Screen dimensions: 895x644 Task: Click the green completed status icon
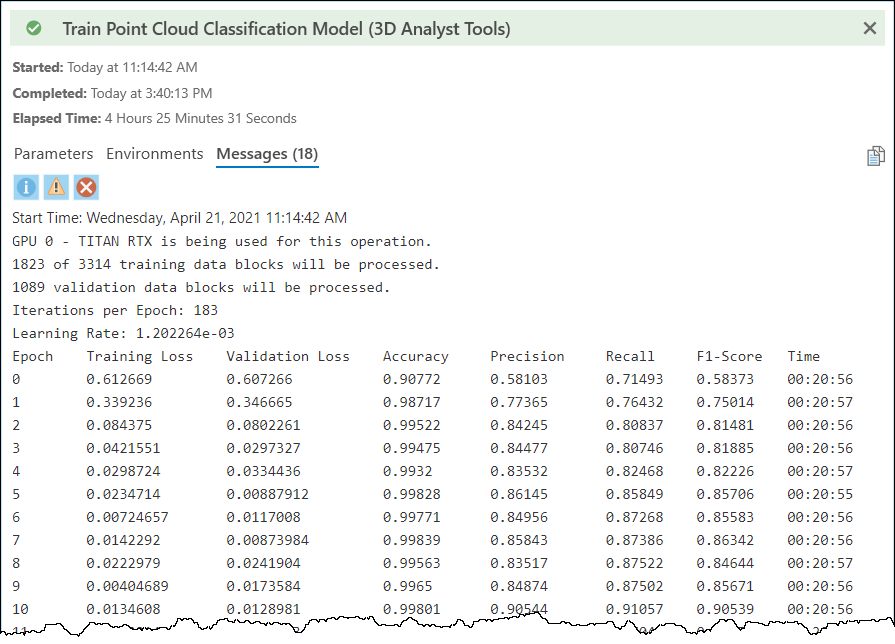pyautogui.click(x=33, y=29)
